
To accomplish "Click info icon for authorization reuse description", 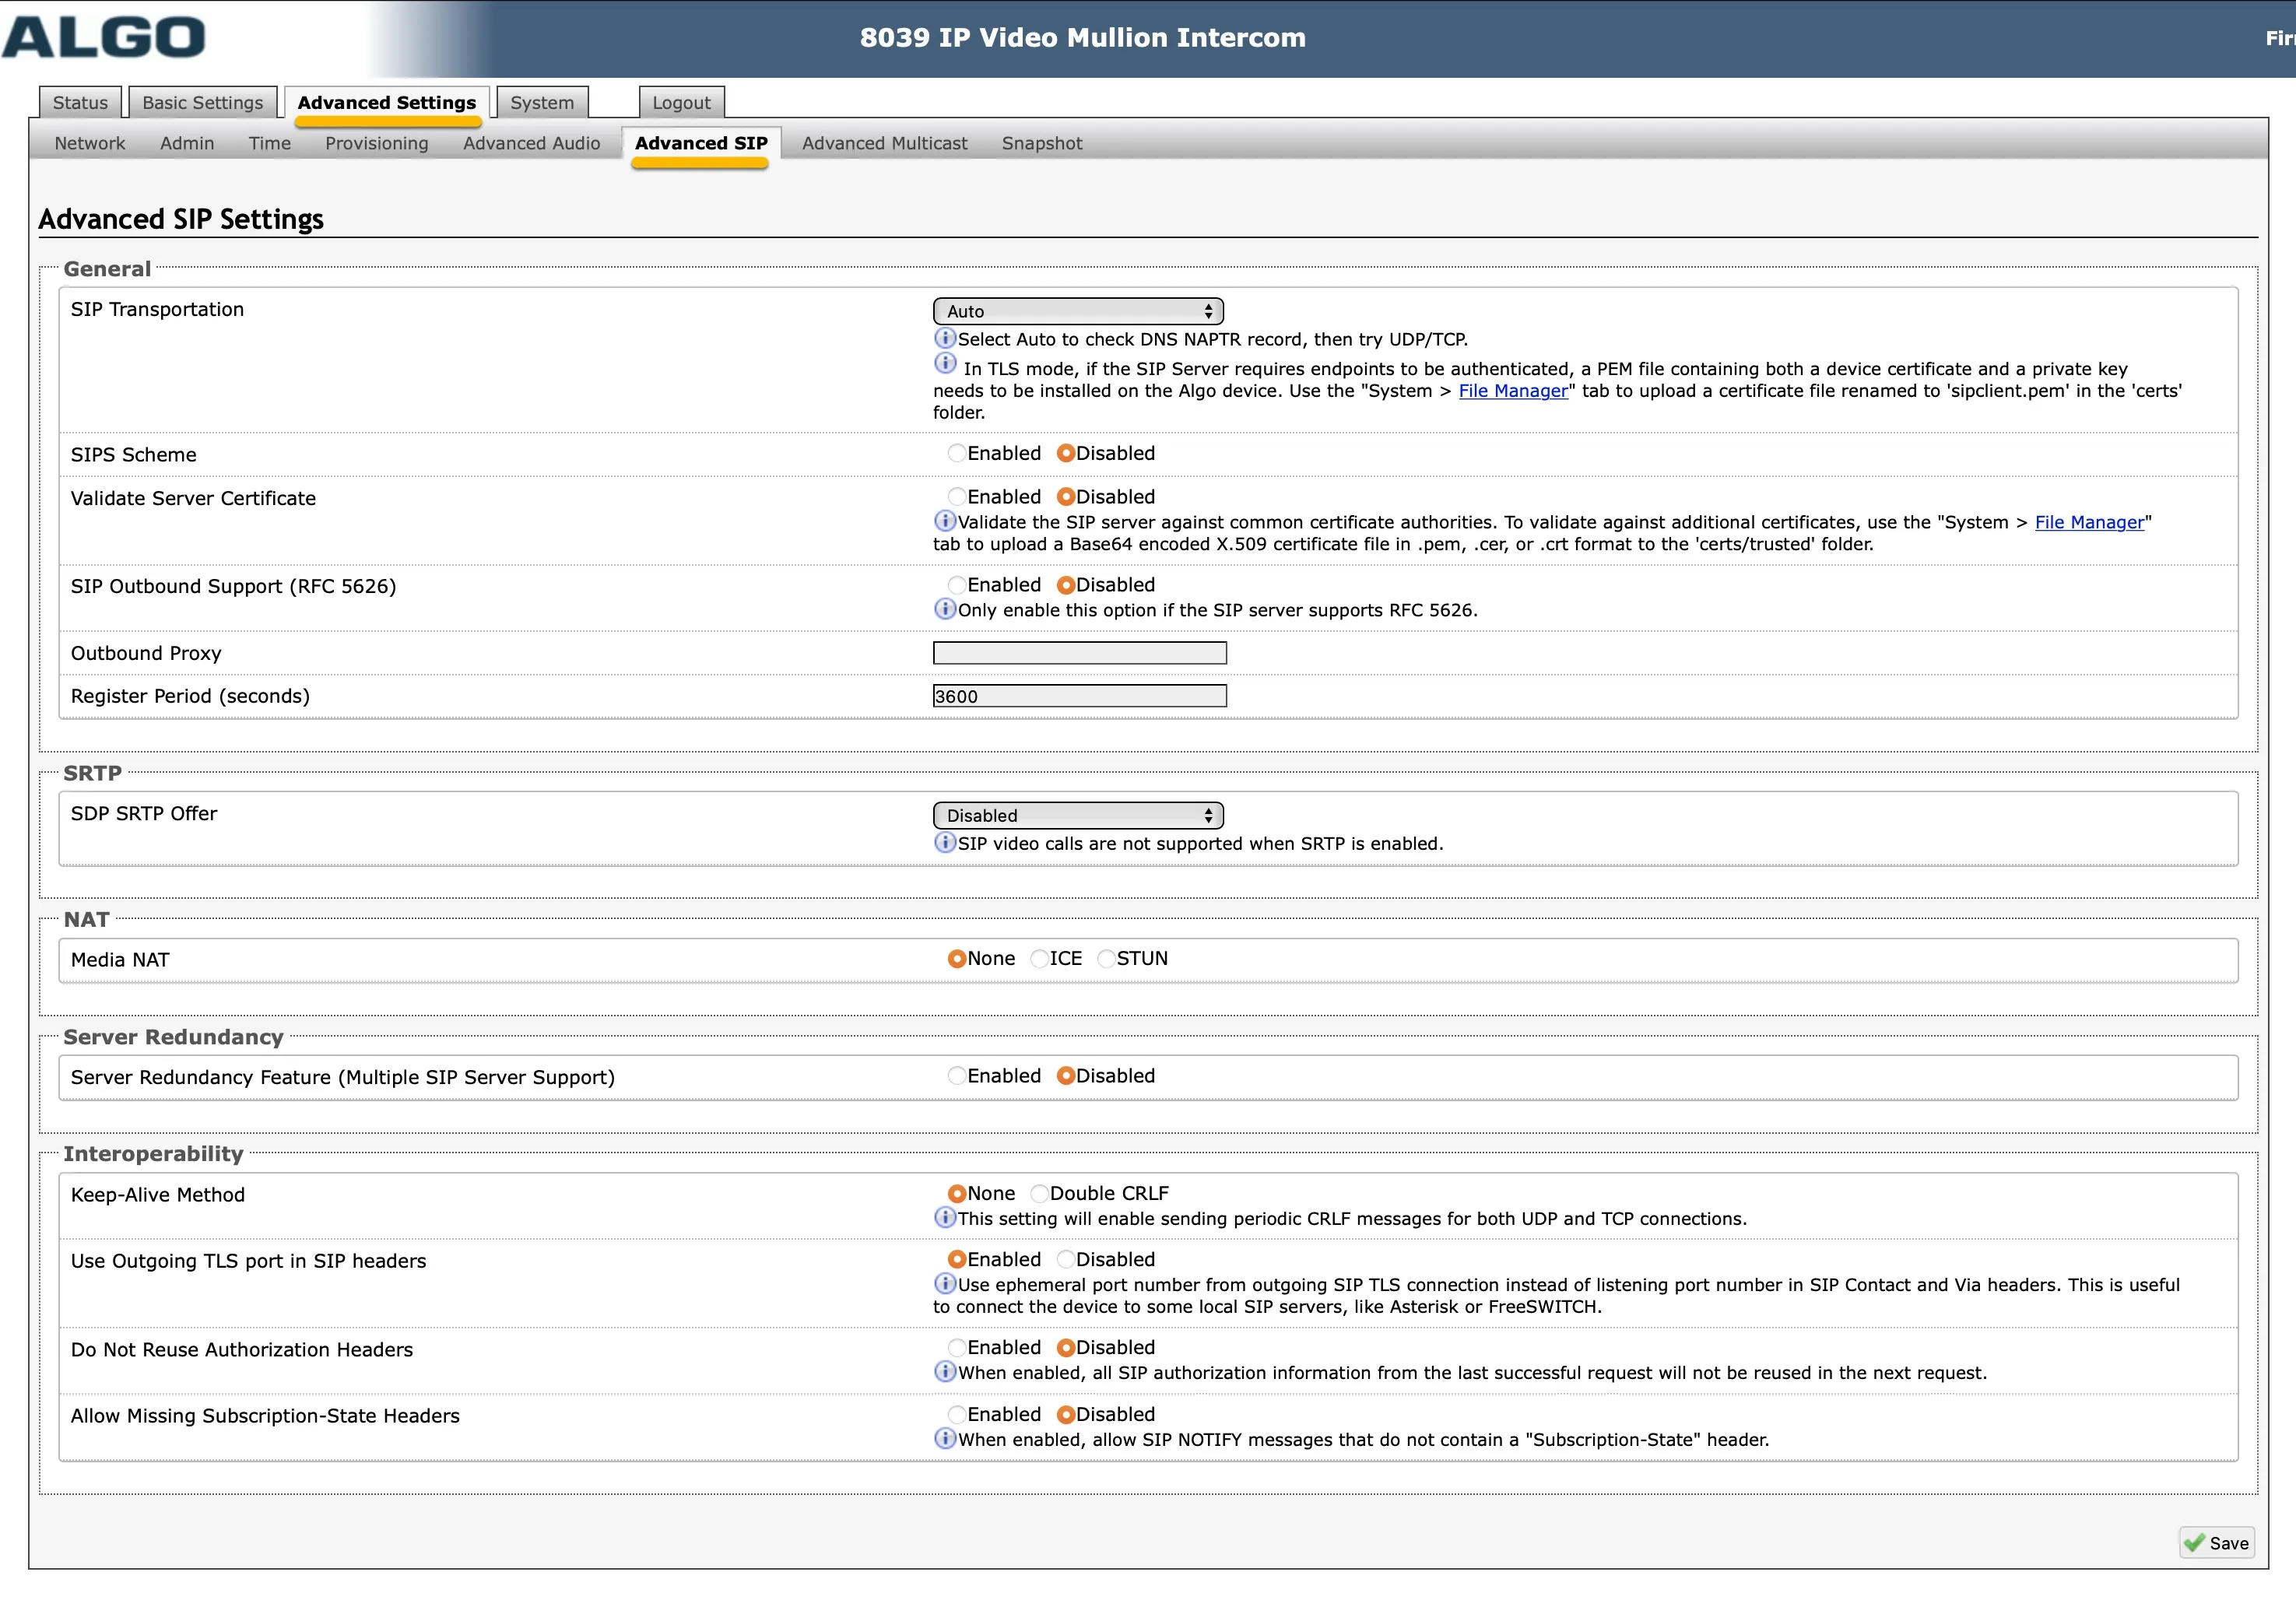I will [x=944, y=1371].
